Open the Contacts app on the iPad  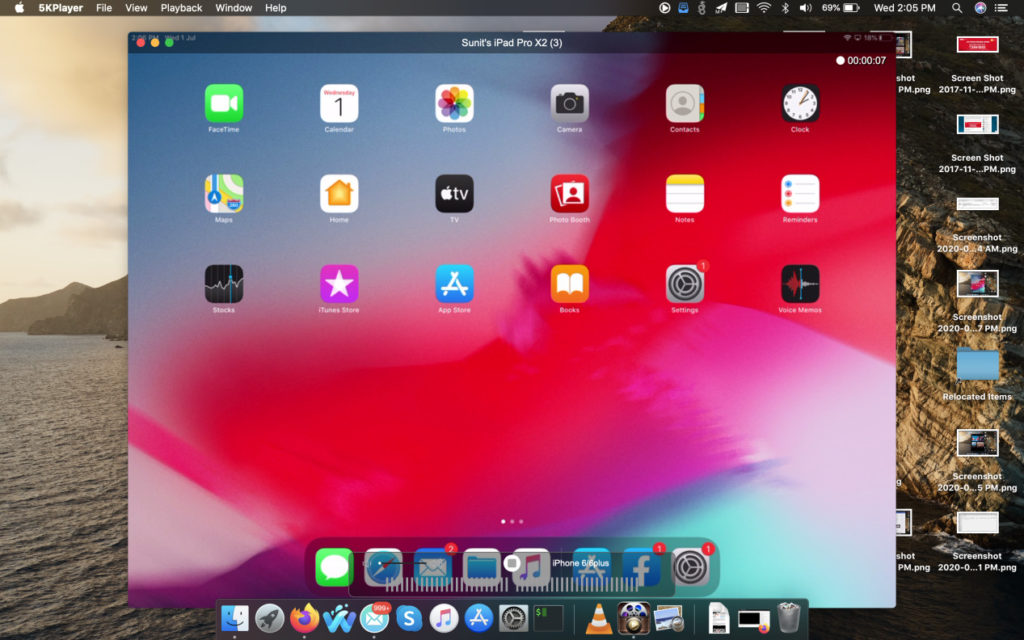pyautogui.click(x=684, y=103)
